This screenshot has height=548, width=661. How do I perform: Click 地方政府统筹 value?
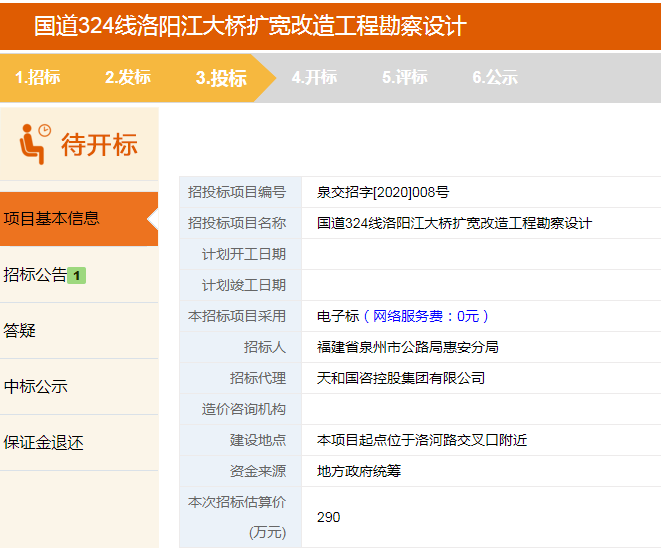point(359,471)
